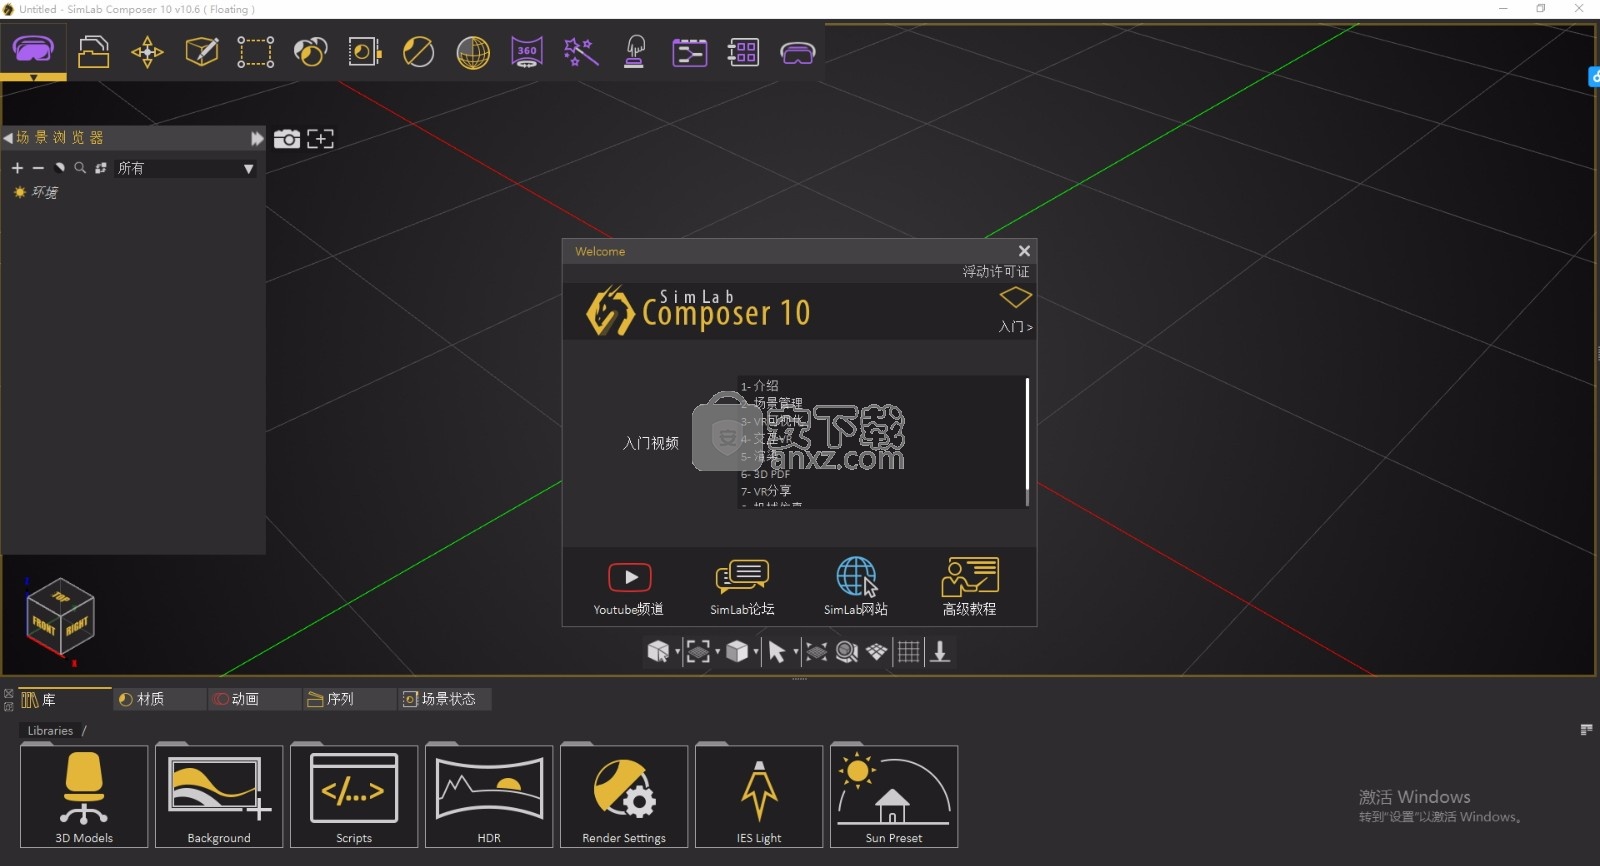Toggle the viewport grid display icon
The height and width of the screenshot is (866, 1600).
click(x=908, y=652)
